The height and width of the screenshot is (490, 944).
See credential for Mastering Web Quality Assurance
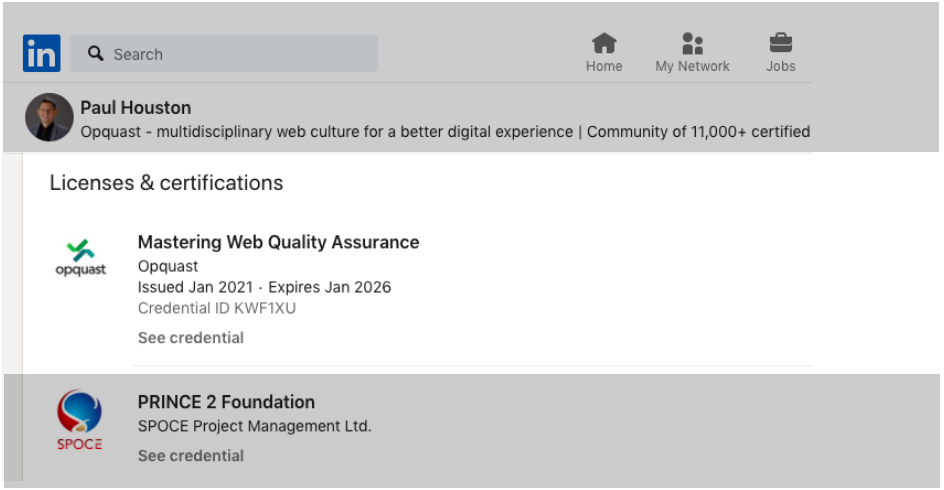point(190,338)
